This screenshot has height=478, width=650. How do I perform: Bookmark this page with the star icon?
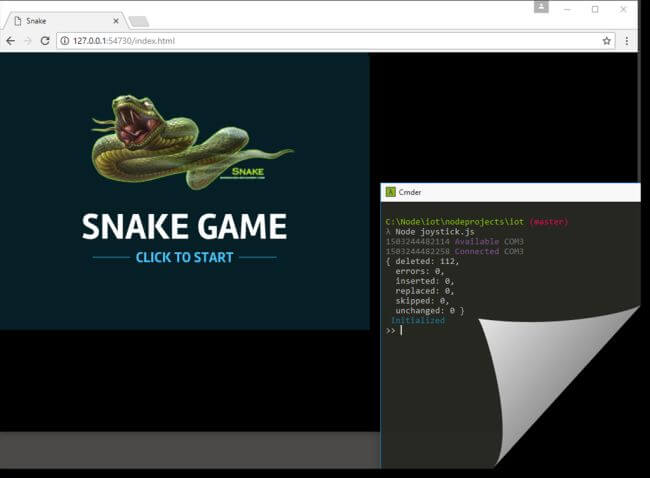click(x=606, y=41)
